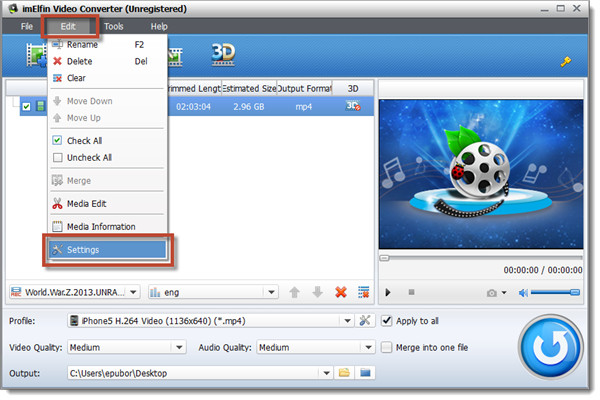Image resolution: width=600 pixels, height=400 pixels.
Task: Open output folder blue icon
Action: 365,373
